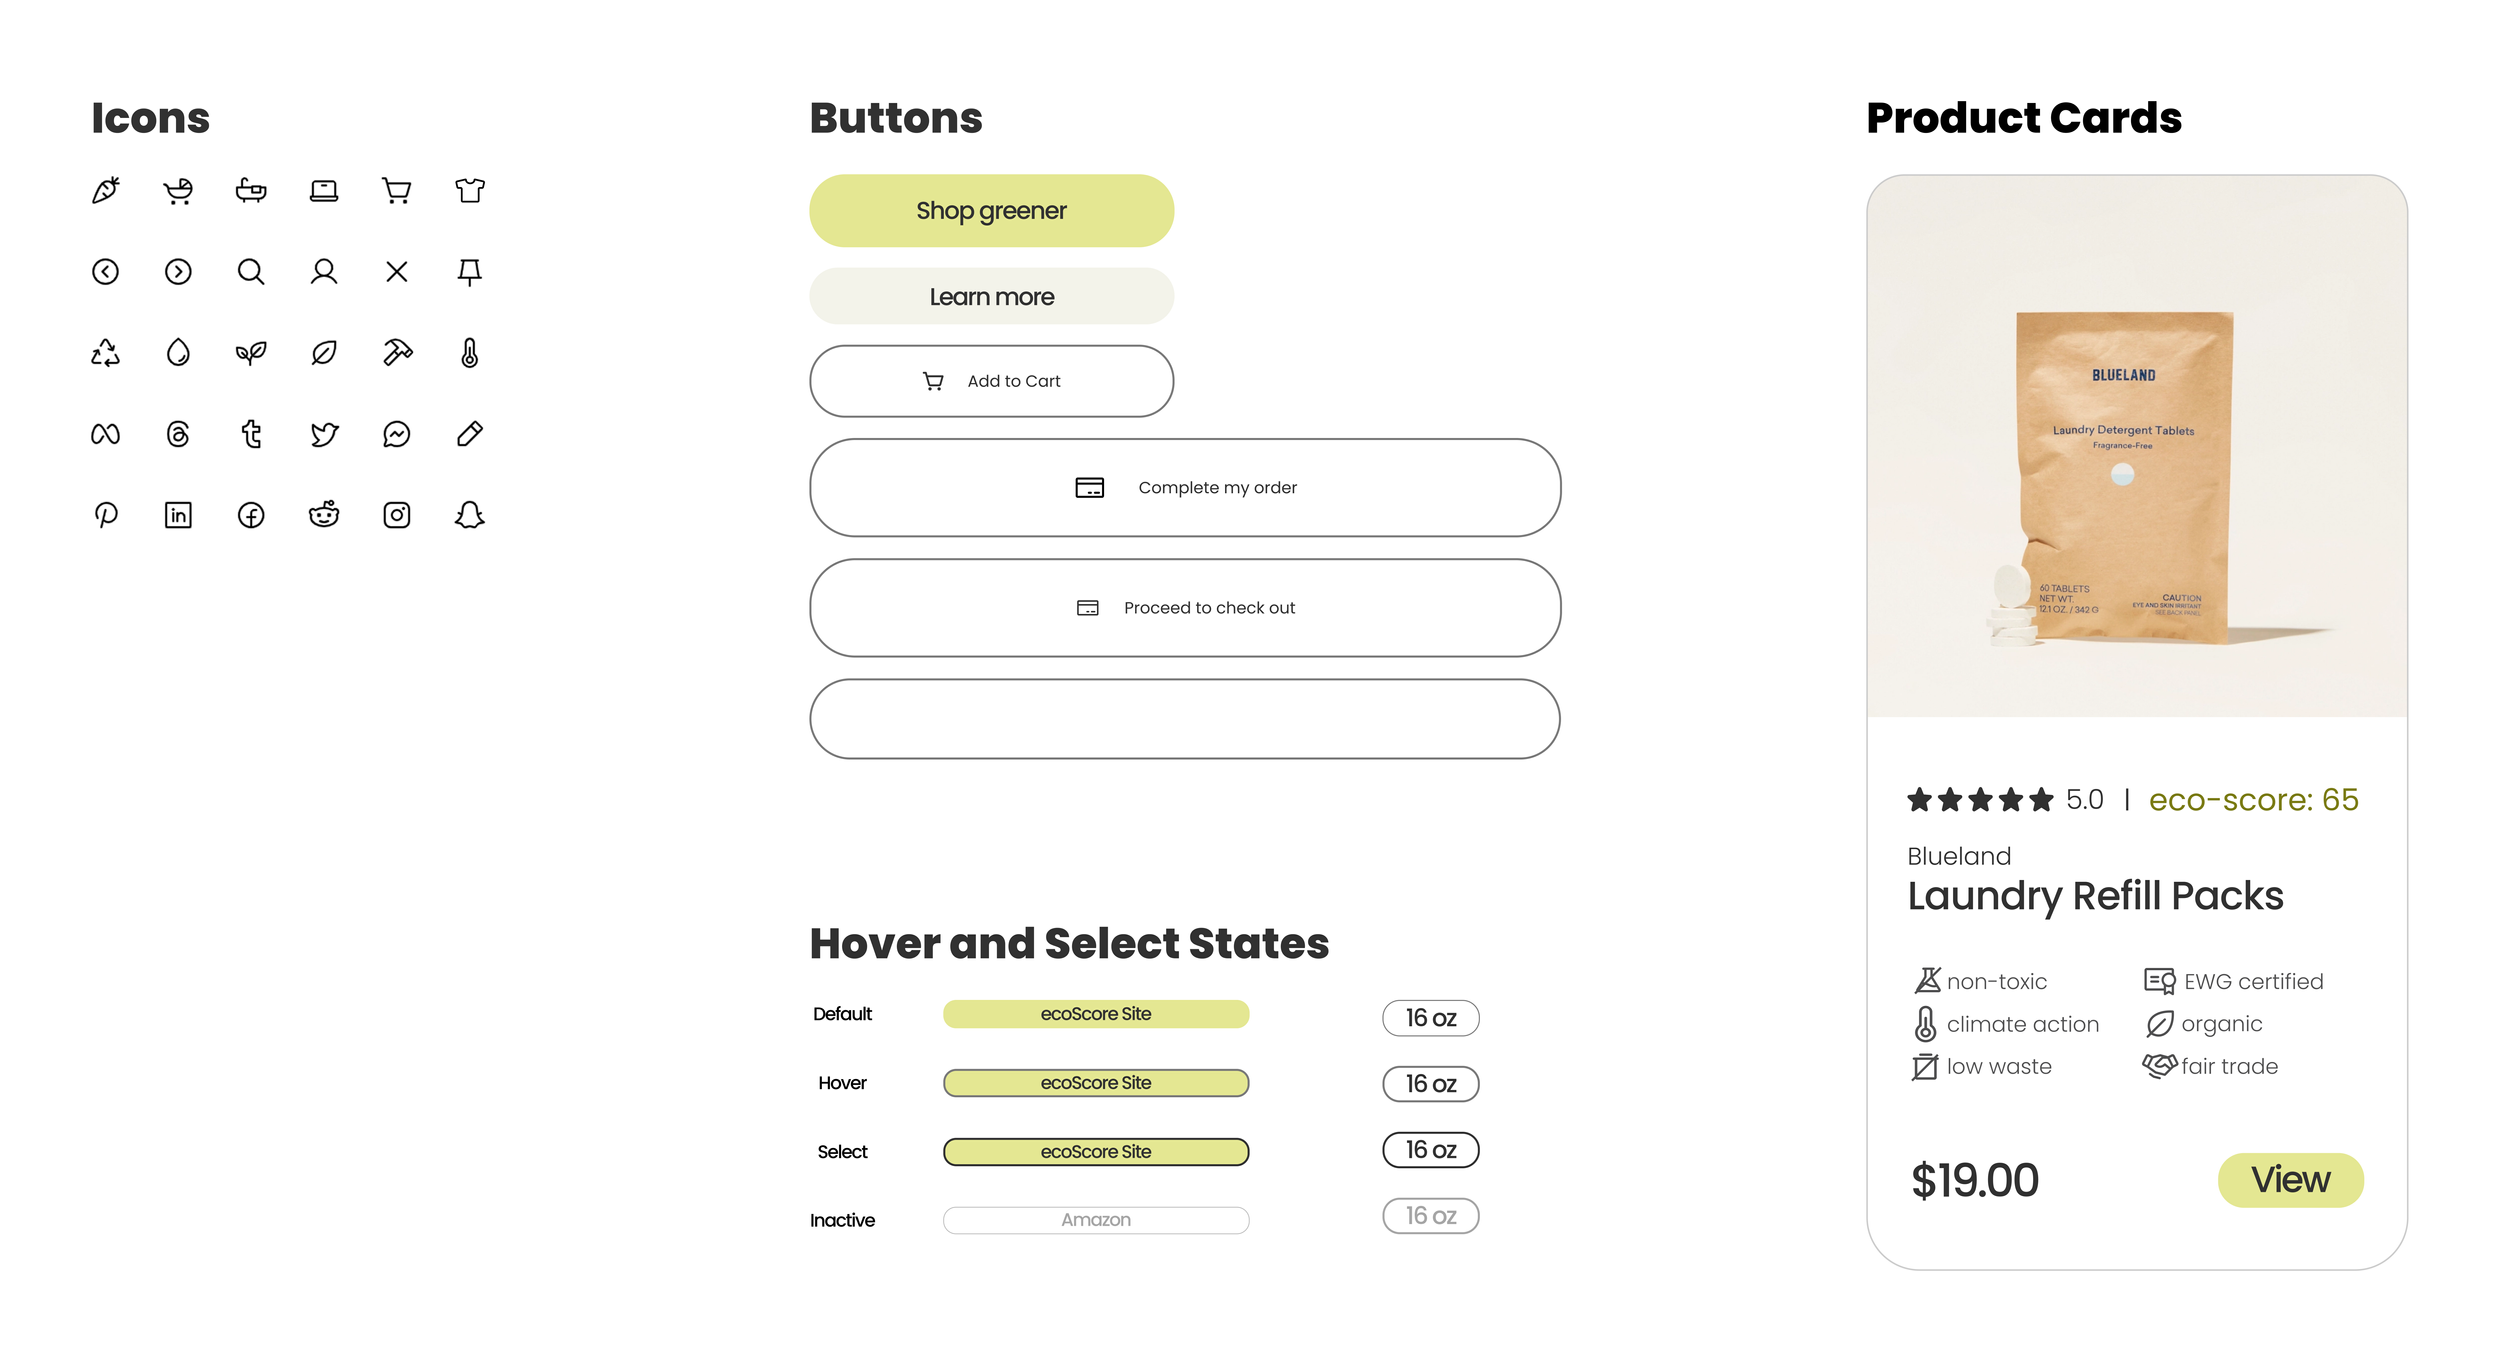Click Complete my order button
The image size is (2500, 1357).
[1185, 487]
